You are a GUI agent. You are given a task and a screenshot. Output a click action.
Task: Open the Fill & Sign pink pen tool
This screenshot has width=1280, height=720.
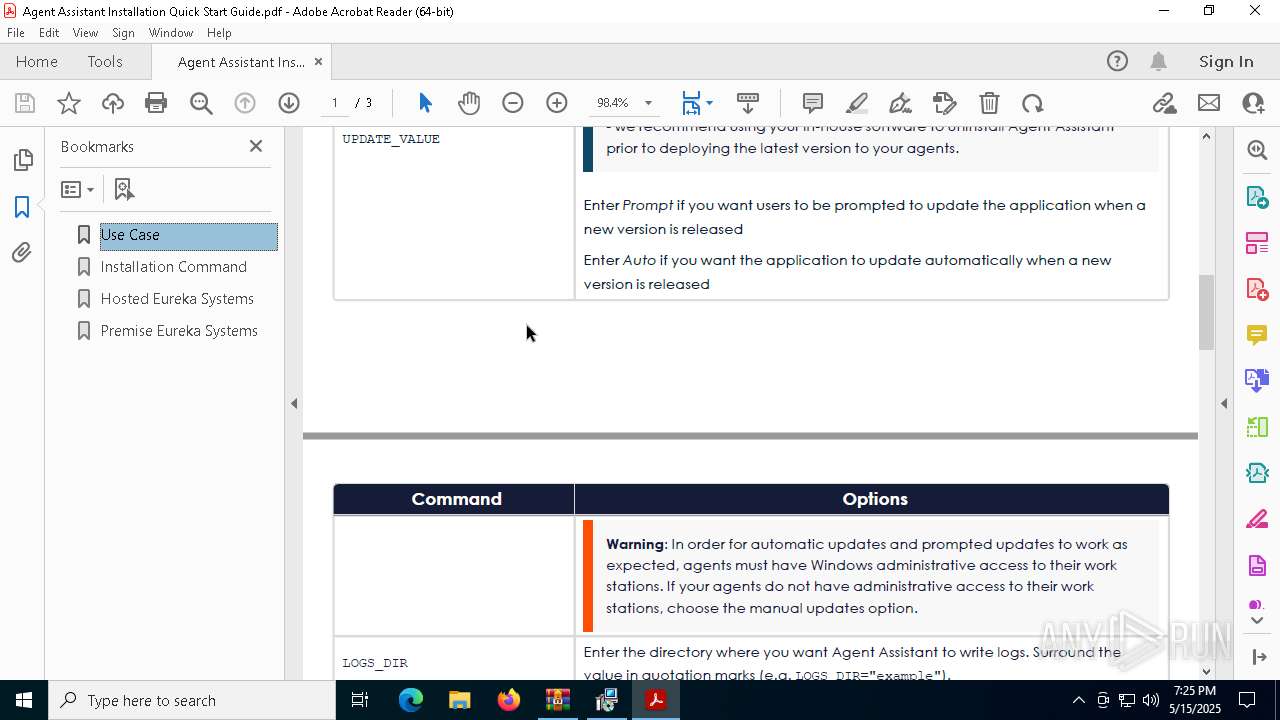1257,520
